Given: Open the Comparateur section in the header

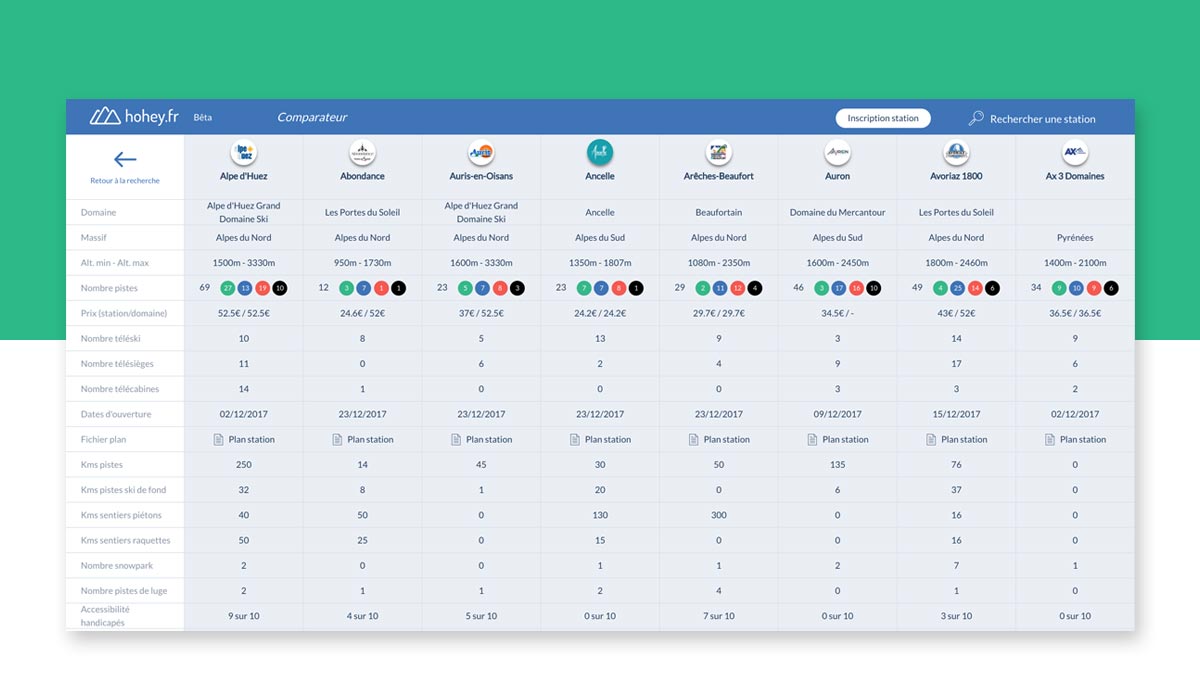Looking at the screenshot, I should coord(312,117).
